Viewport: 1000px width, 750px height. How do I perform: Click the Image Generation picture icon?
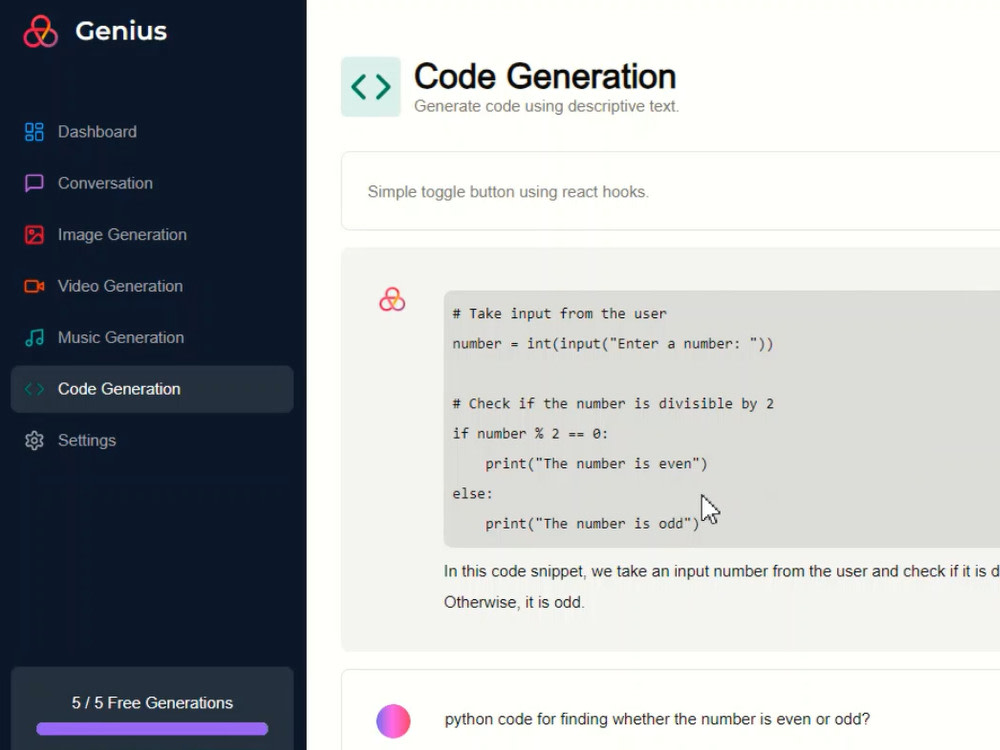pyautogui.click(x=34, y=235)
